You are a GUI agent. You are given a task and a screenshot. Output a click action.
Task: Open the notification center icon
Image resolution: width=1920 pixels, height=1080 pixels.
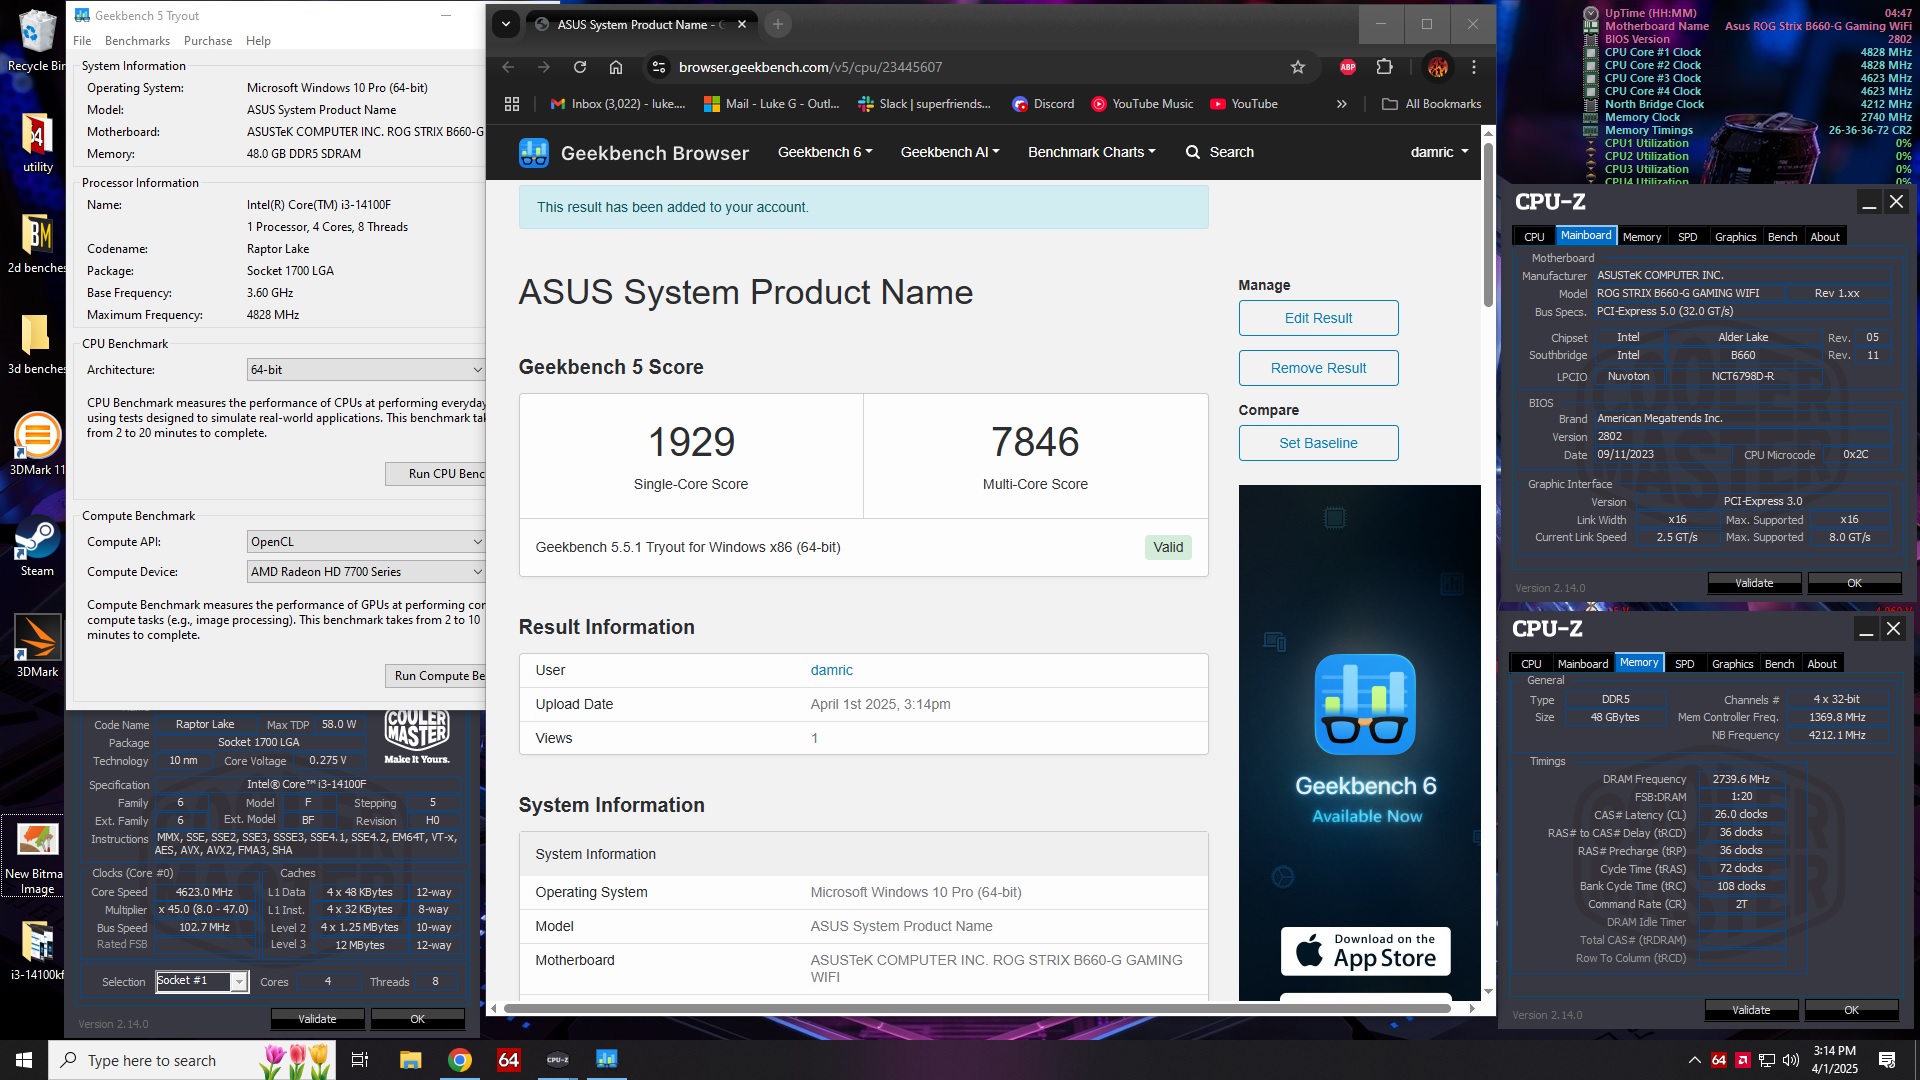click(x=1887, y=1060)
